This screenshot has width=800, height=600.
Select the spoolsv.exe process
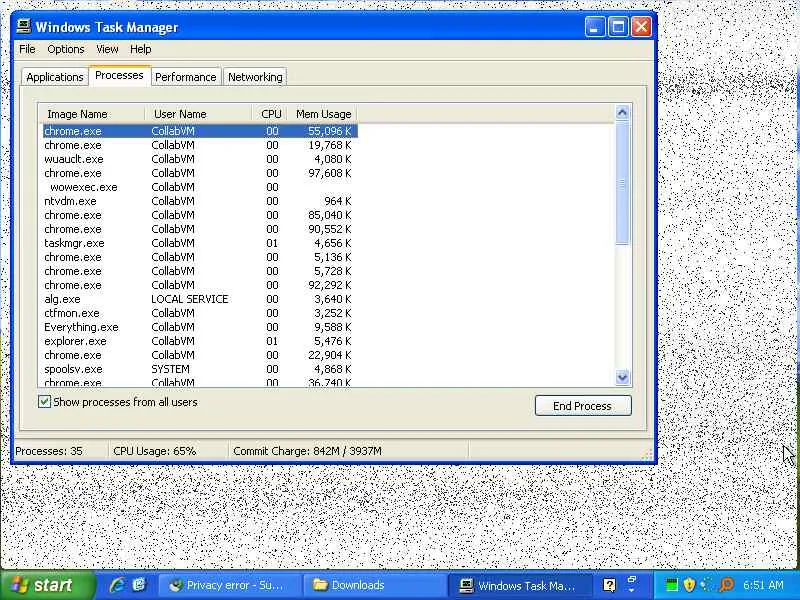[x=200, y=369]
